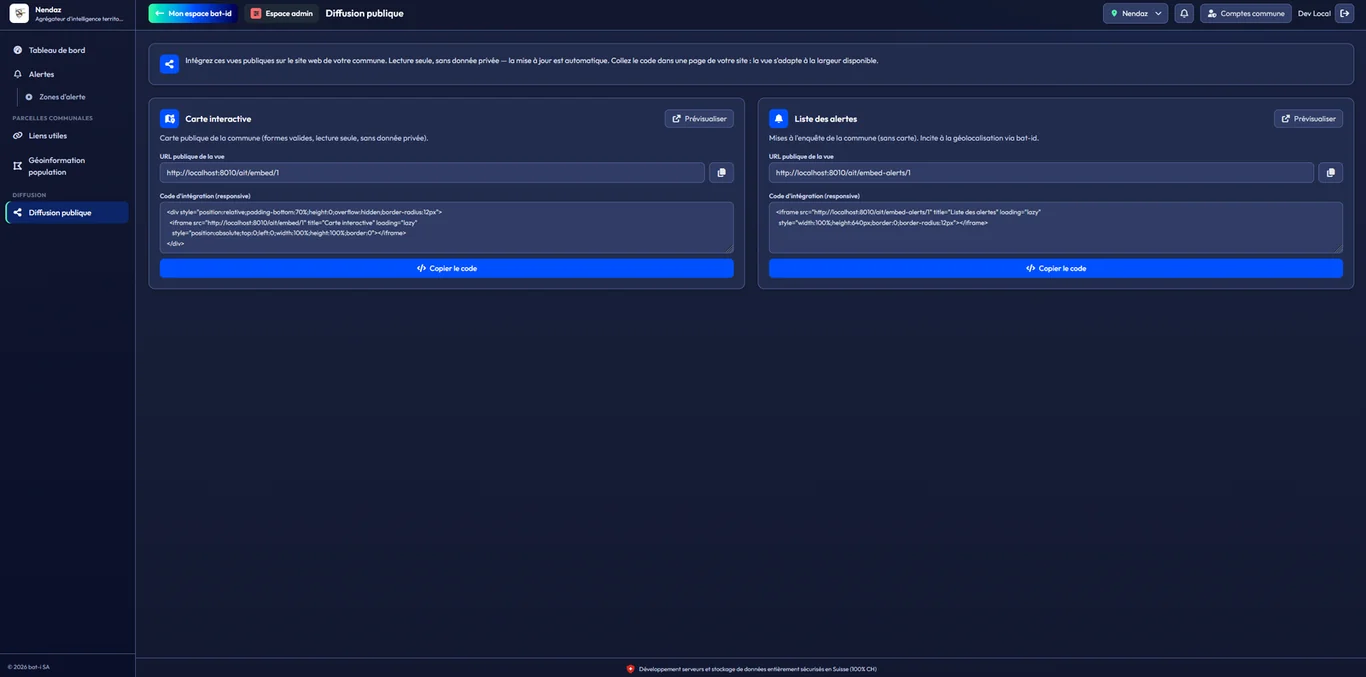Screen dimensions: 1366x677
Task: Copy the Liste des alertes embed code
Action: (1055, 268)
